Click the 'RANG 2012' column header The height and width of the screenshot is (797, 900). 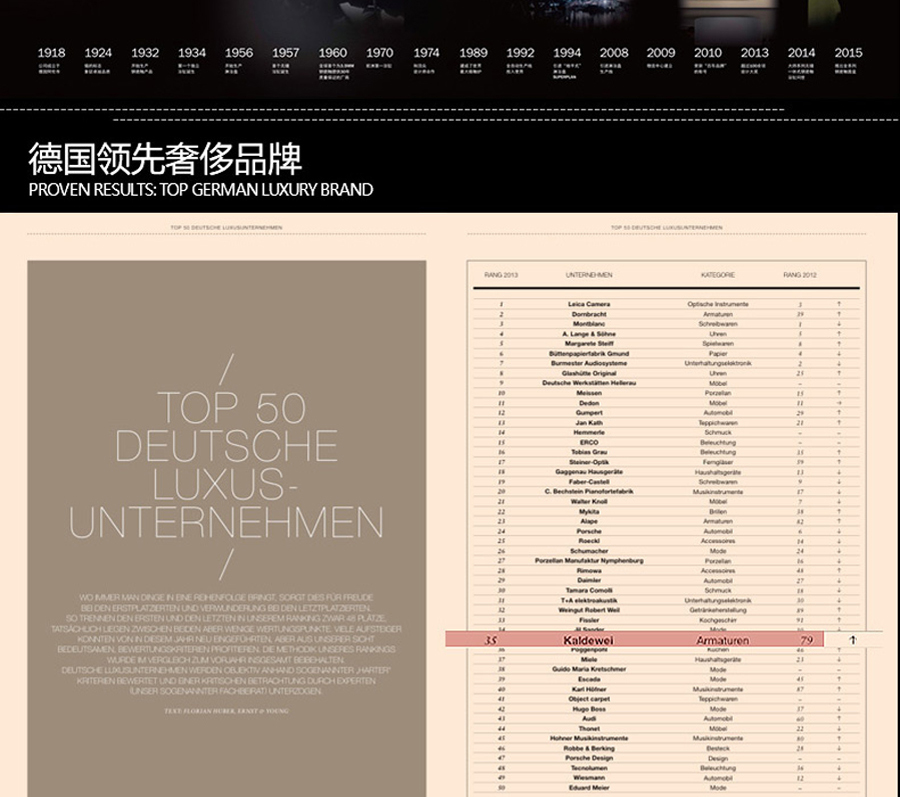point(800,275)
